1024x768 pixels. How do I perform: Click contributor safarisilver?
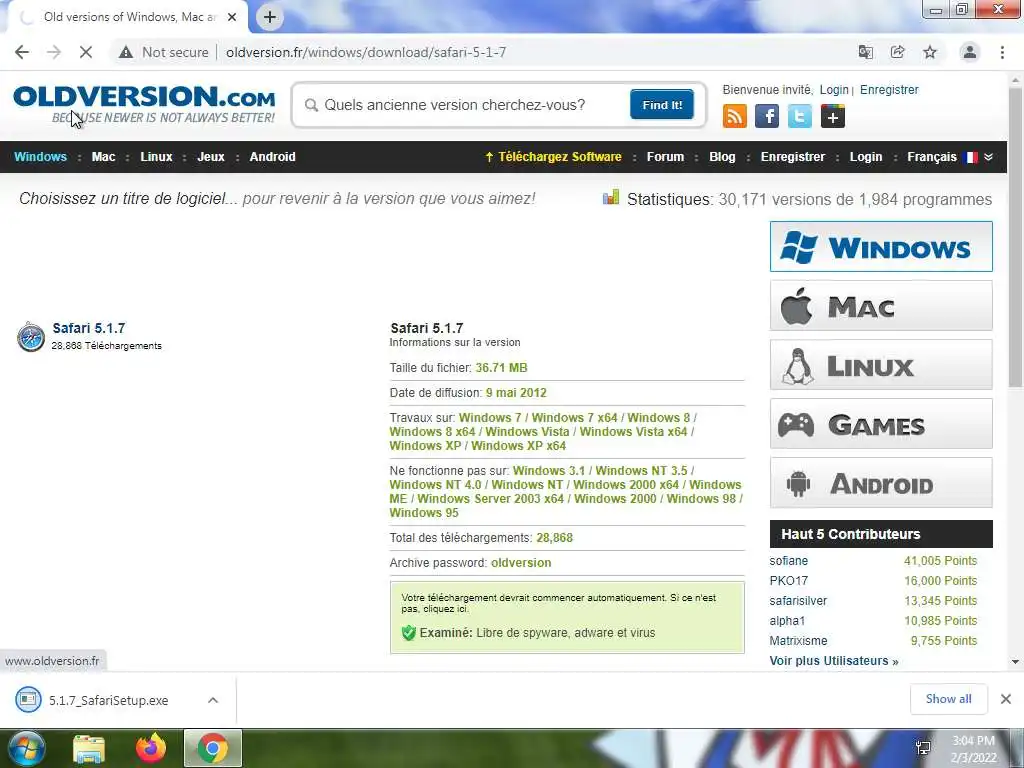[798, 601]
